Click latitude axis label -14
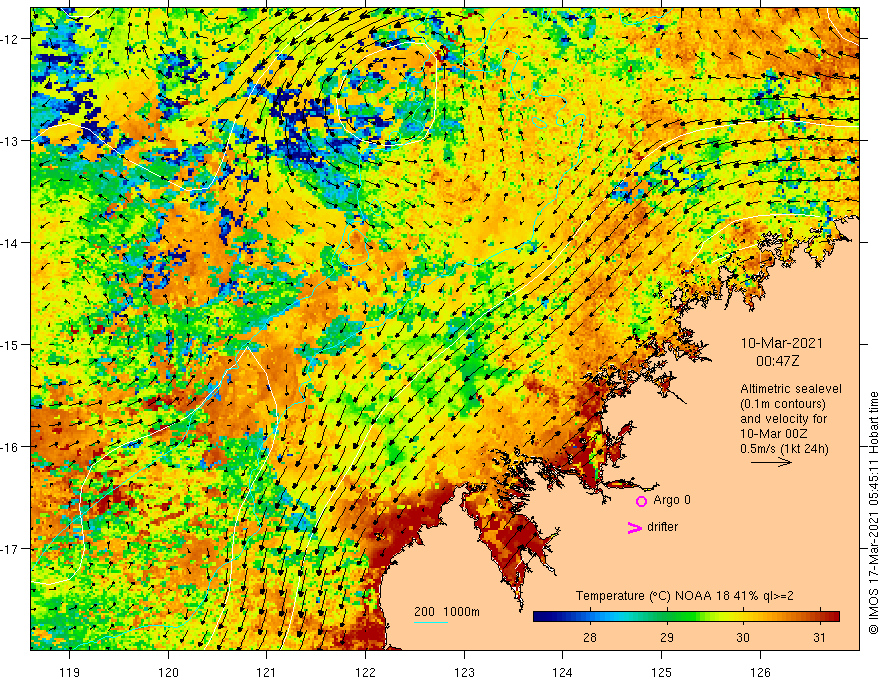 pos(11,243)
